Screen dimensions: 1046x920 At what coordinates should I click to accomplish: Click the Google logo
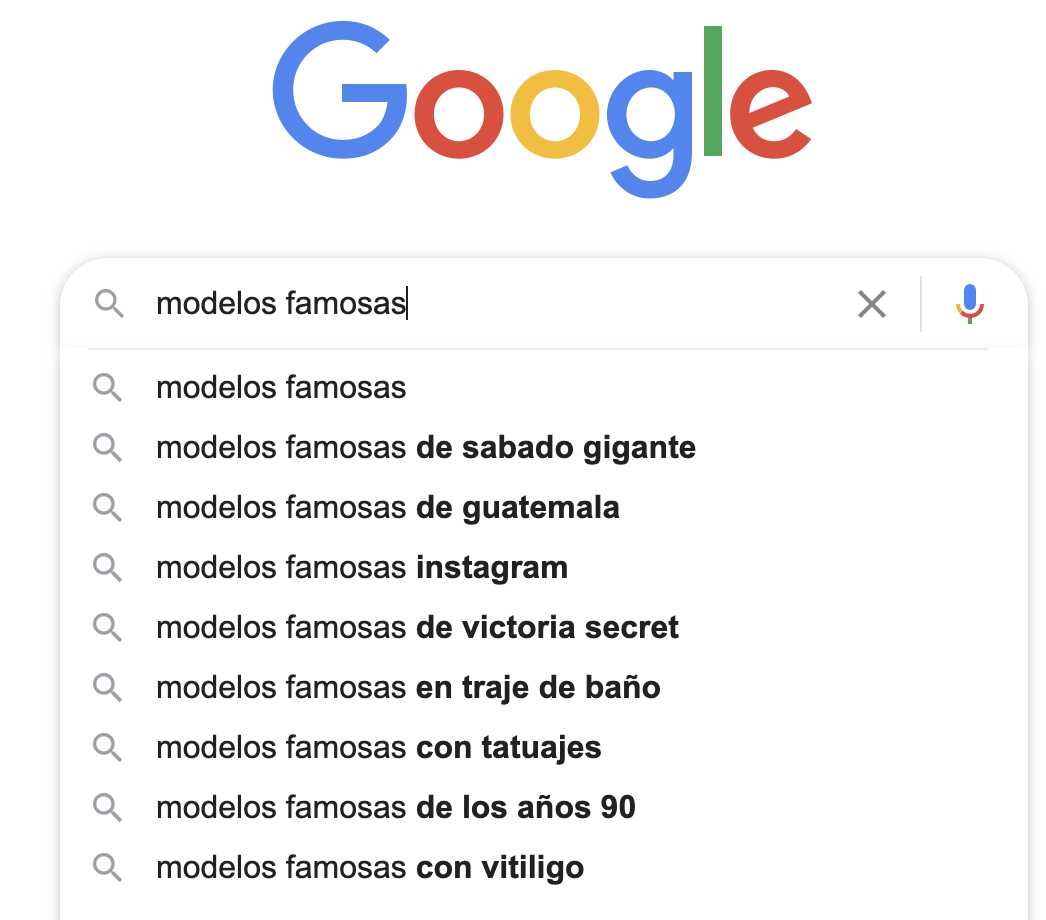[542, 110]
